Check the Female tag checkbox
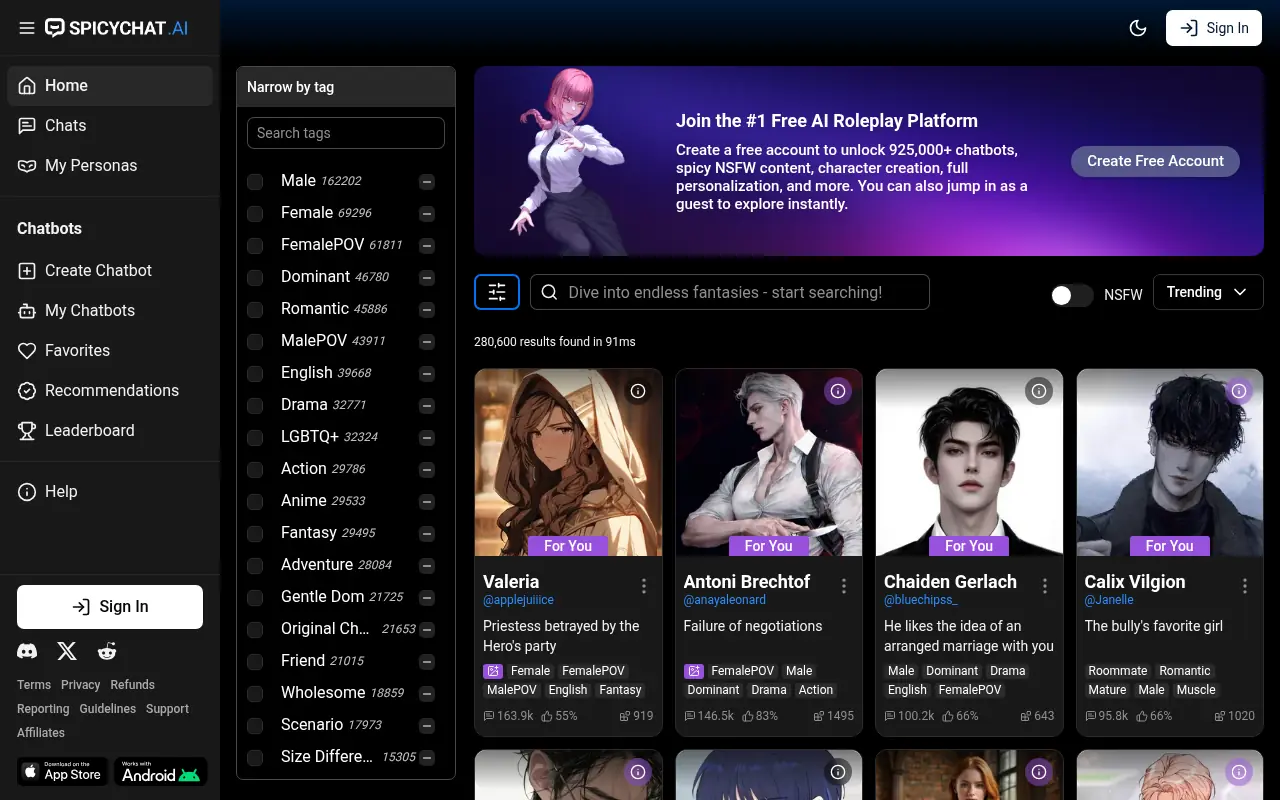Image resolution: width=1280 pixels, height=800 pixels. pos(255,213)
